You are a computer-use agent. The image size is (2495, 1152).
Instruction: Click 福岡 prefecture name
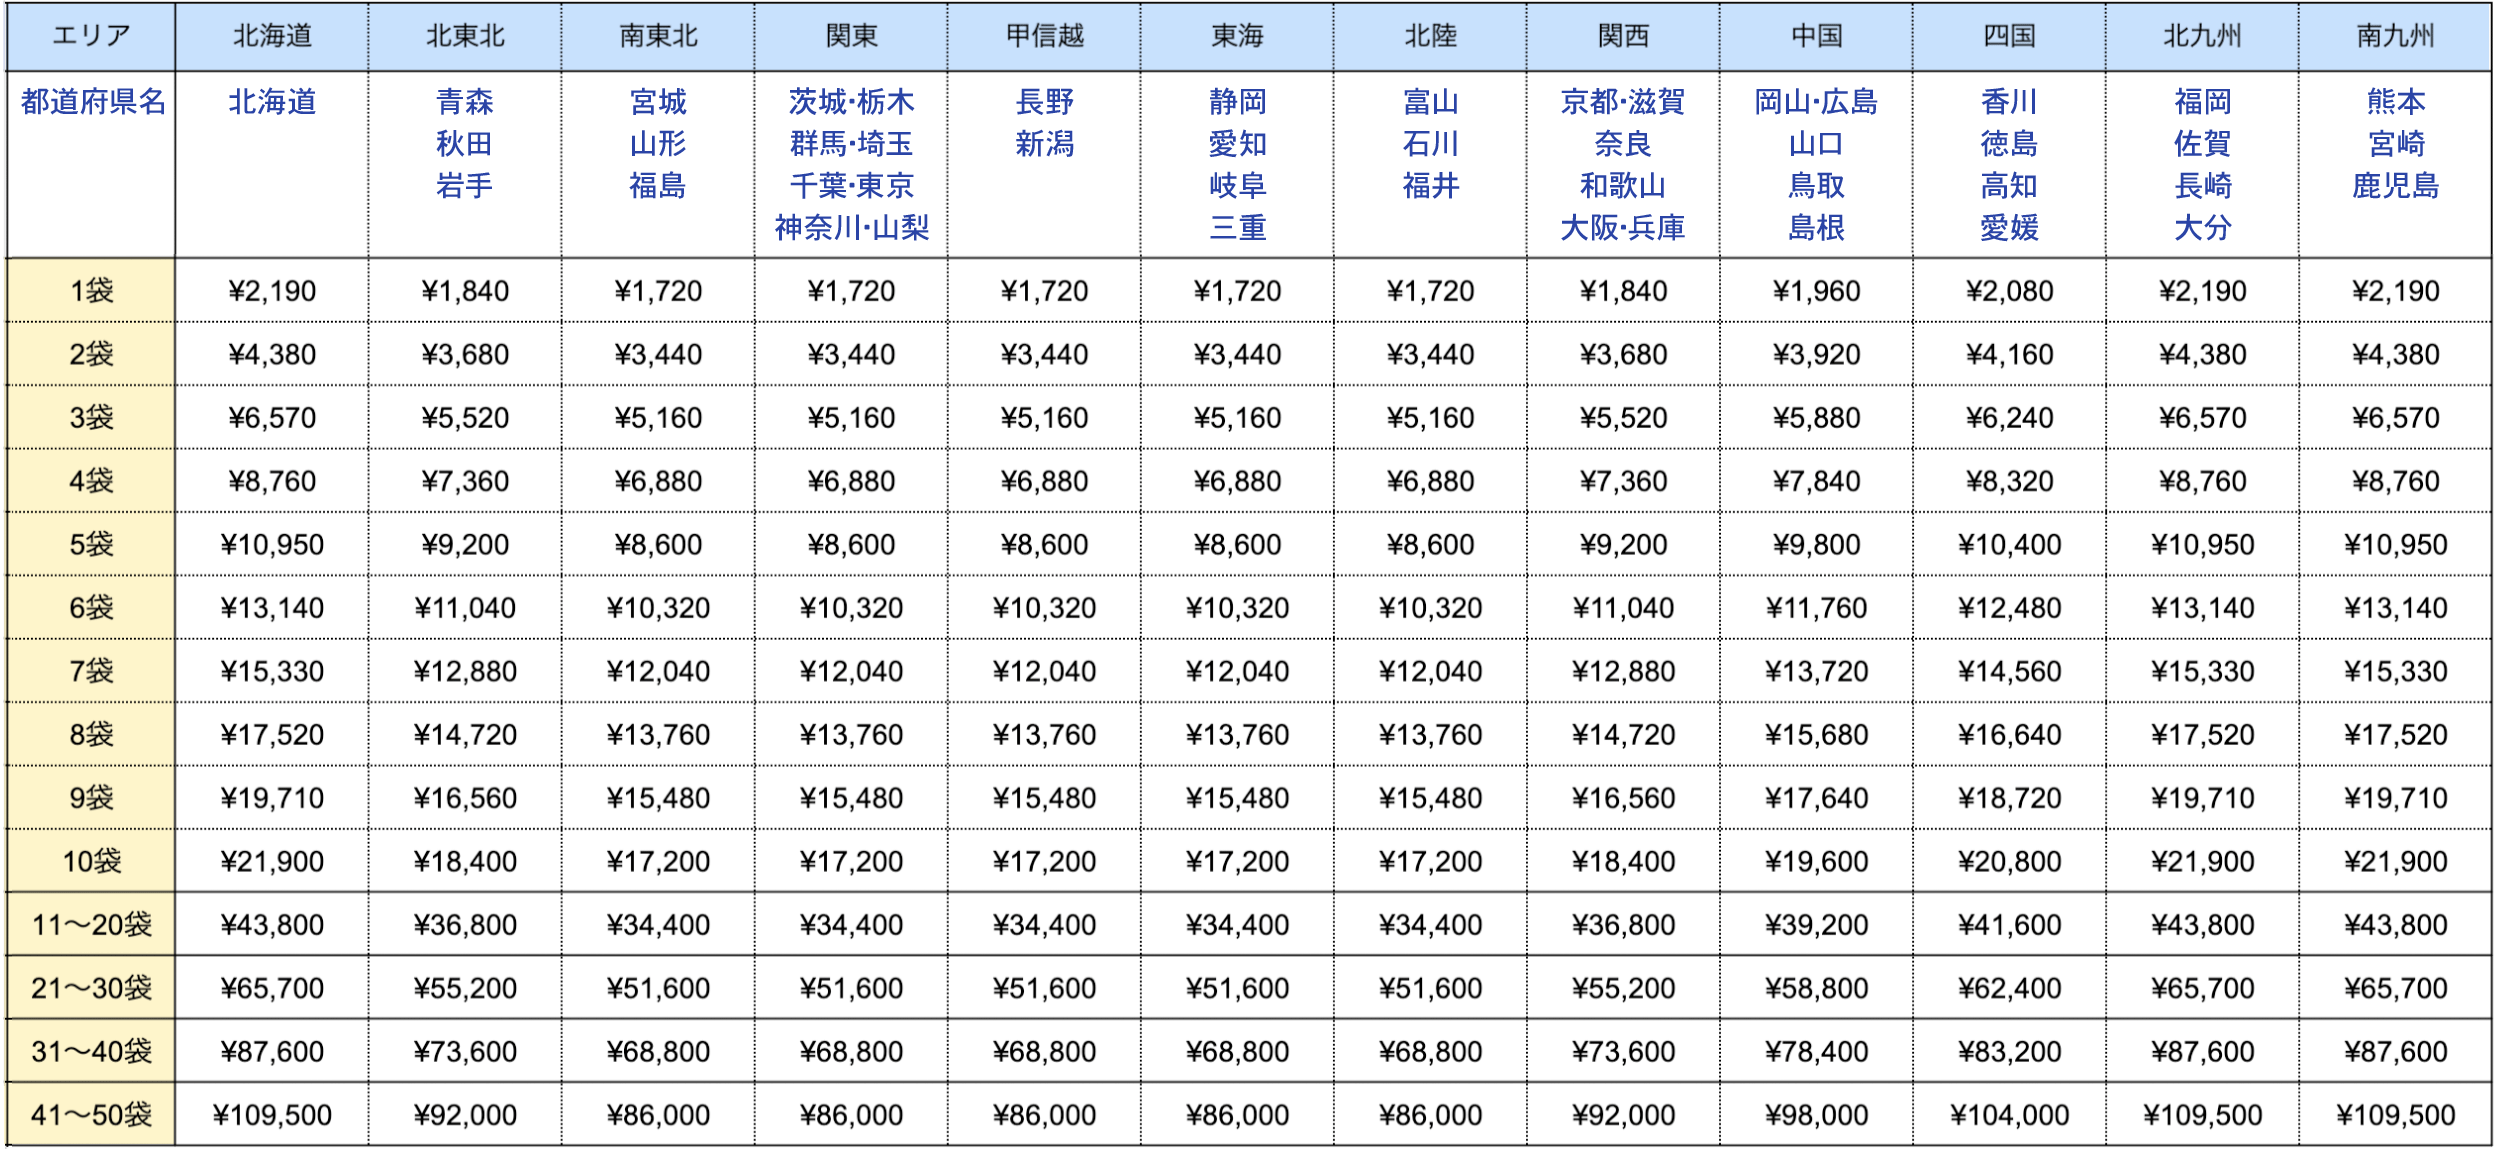tap(2202, 102)
